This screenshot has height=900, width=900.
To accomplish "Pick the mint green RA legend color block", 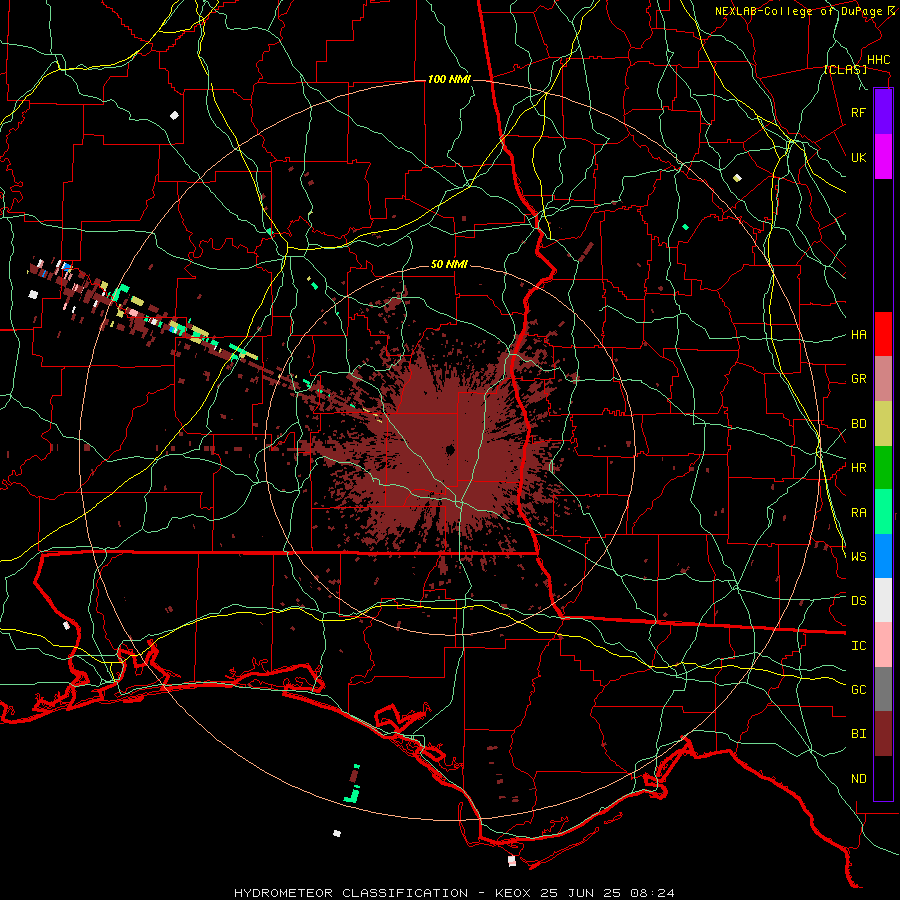I will point(883,512).
